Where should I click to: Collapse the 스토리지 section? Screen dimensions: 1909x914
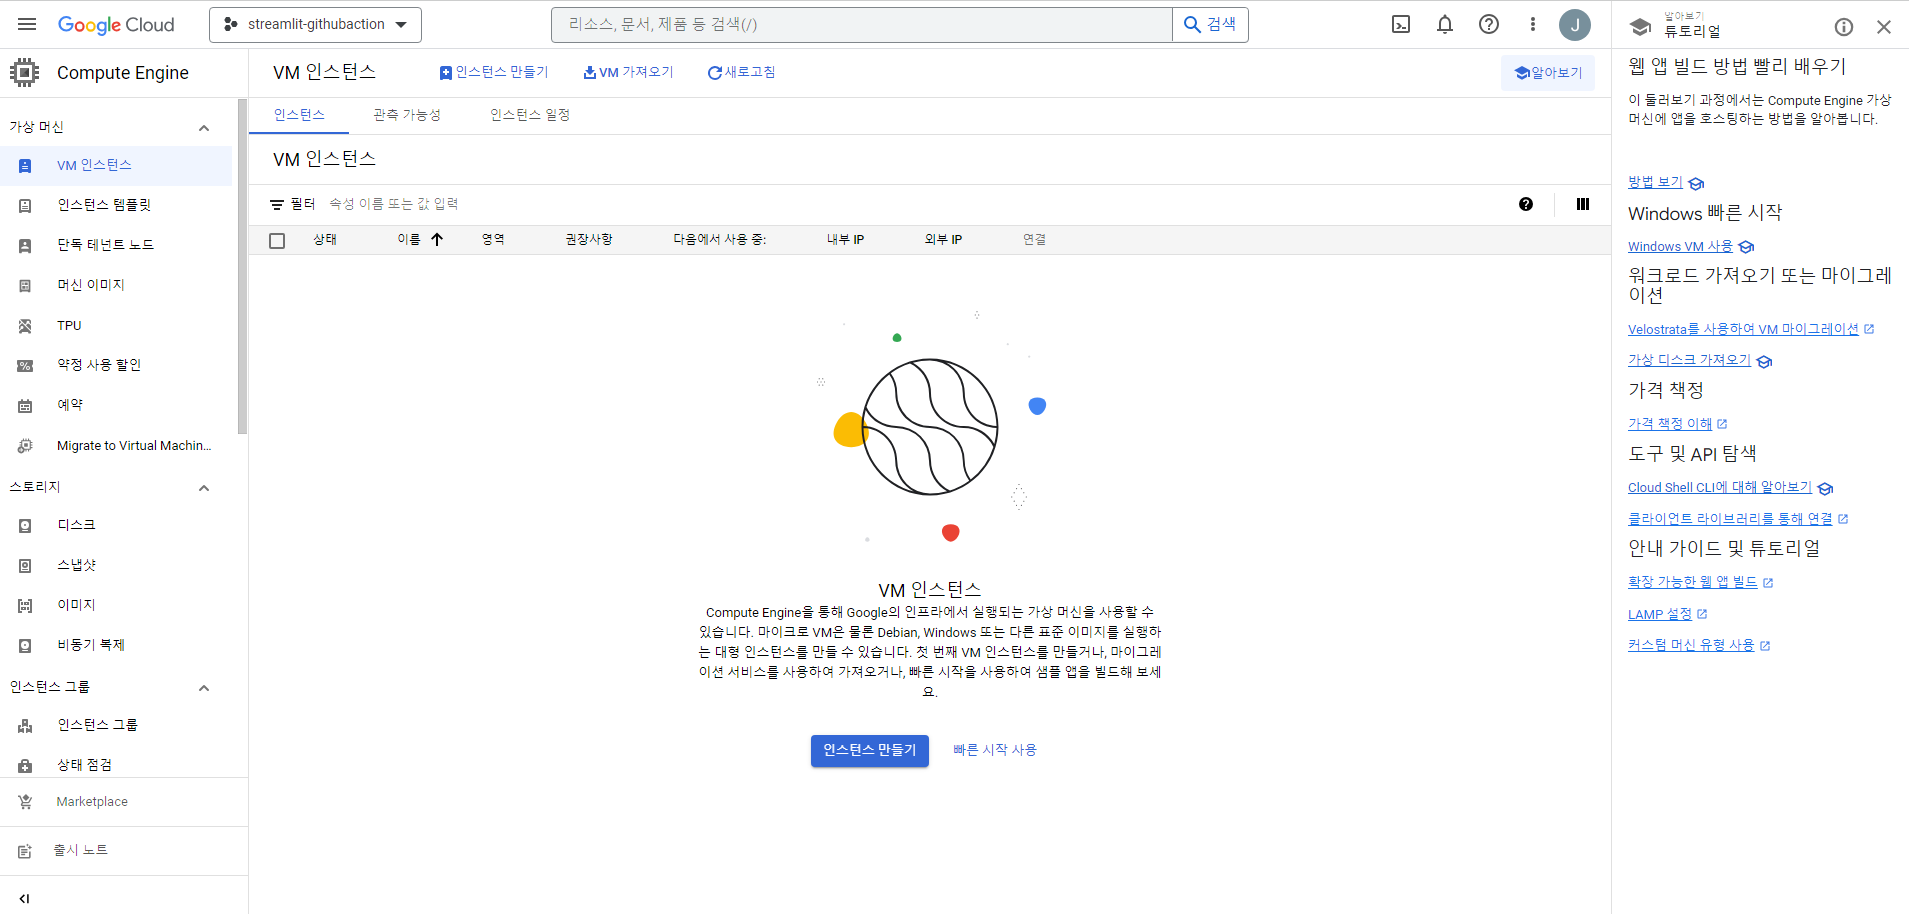point(204,488)
